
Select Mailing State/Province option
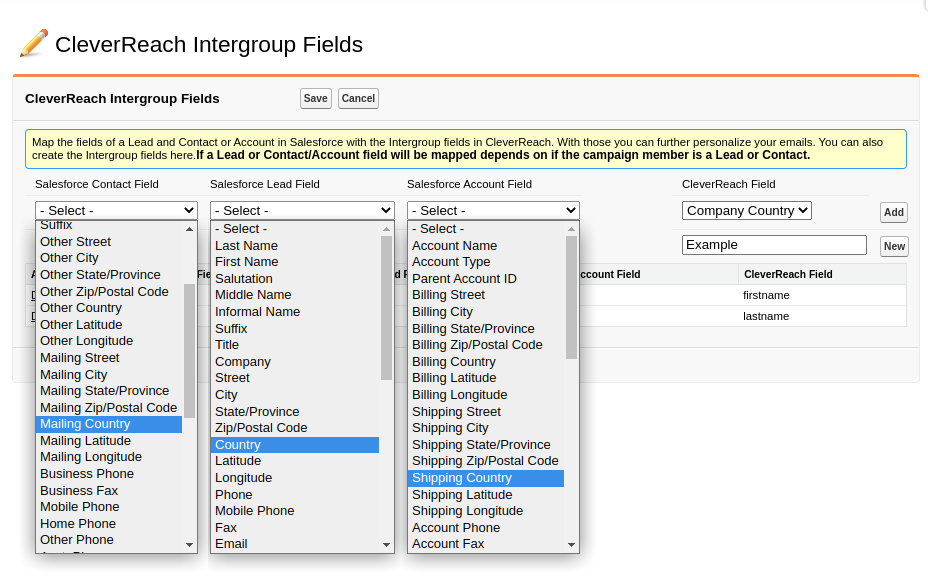pyautogui.click(x=109, y=391)
